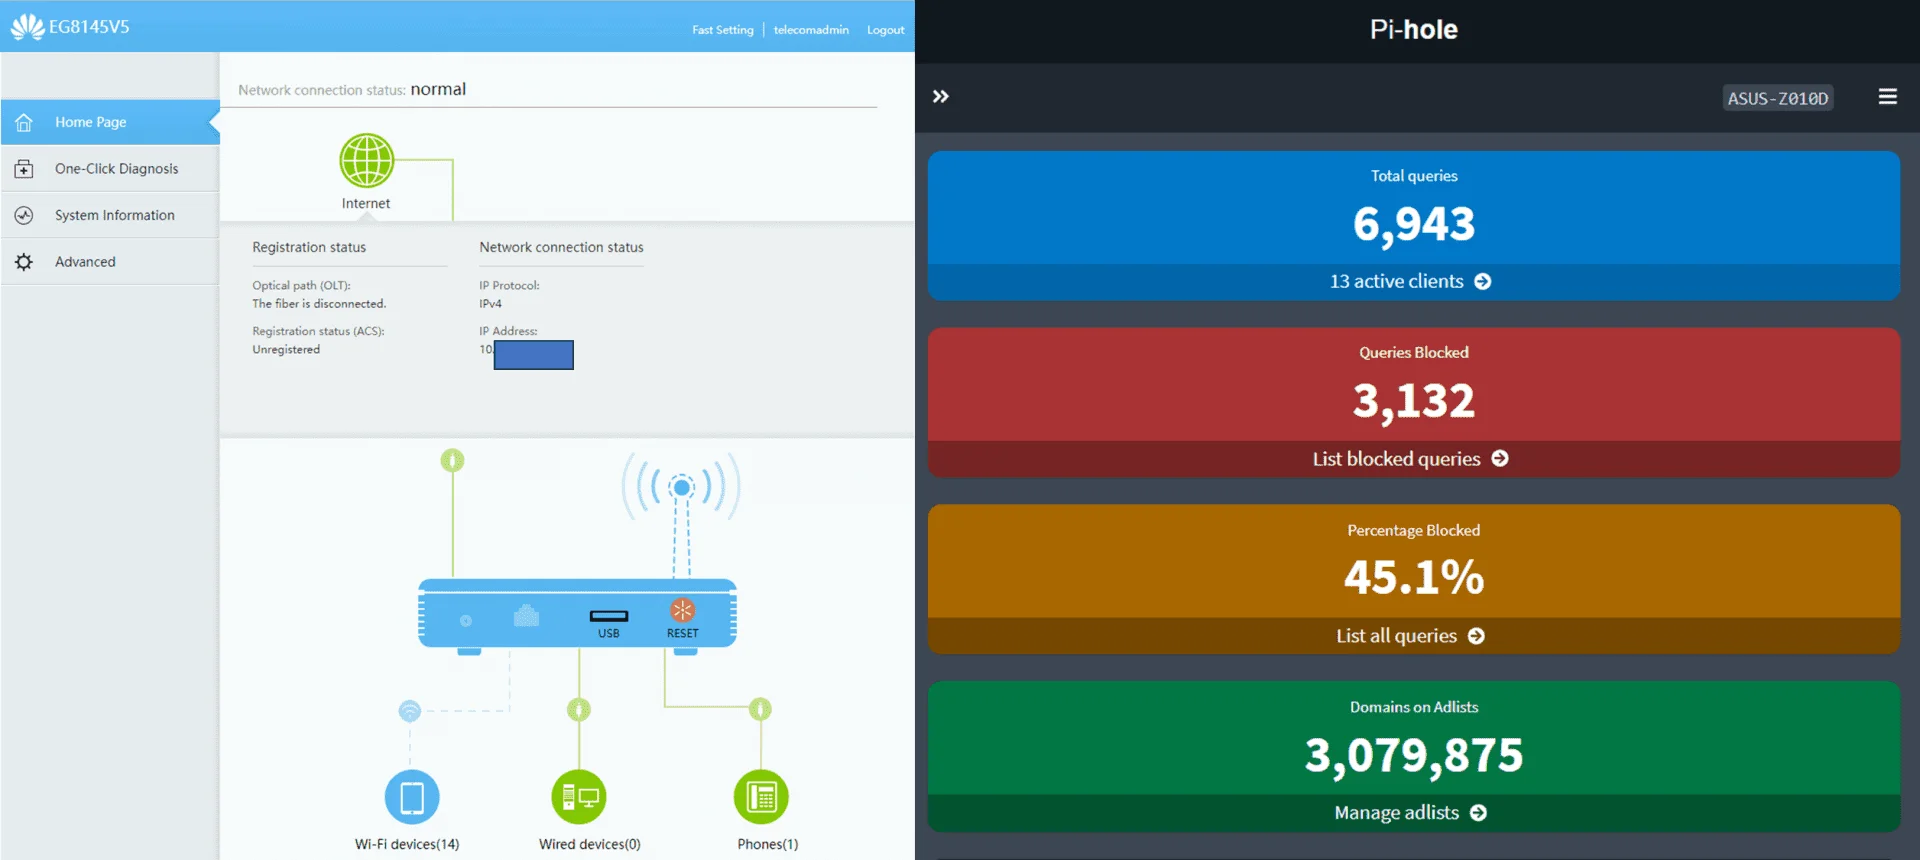Click the RESET button on router diagram
Screen dimensions: 1920x860
click(683, 610)
